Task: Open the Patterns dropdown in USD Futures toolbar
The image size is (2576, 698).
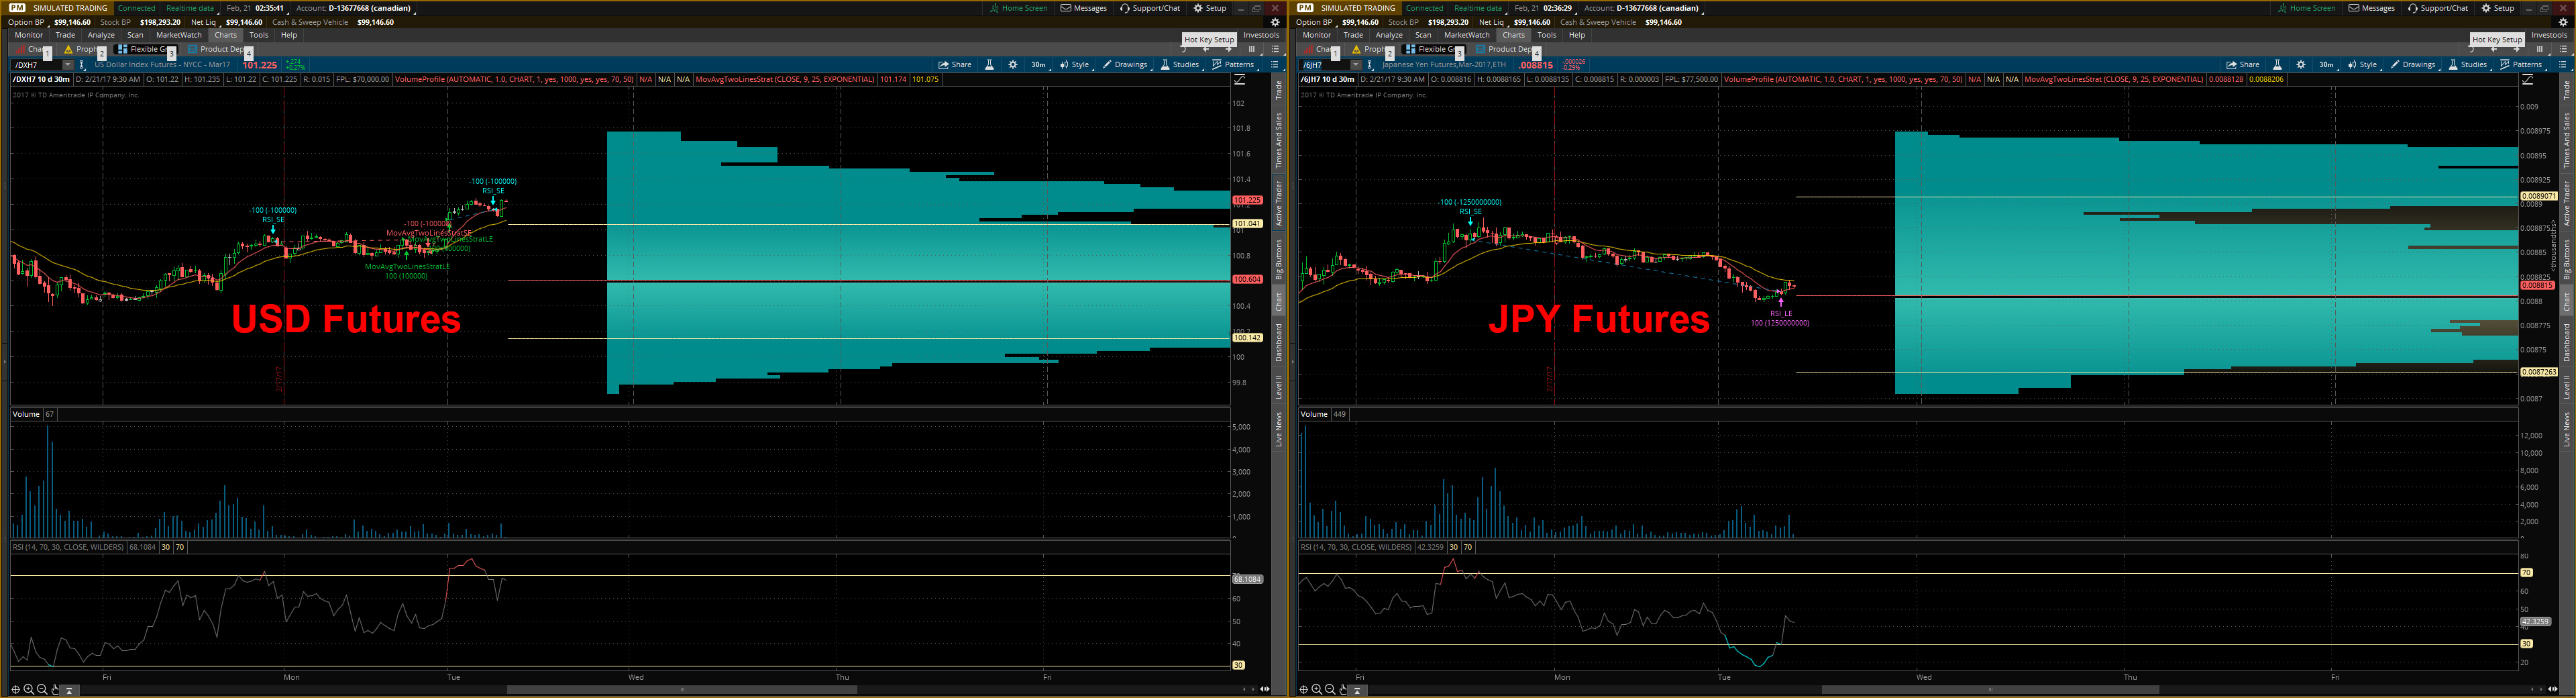Action: (1233, 65)
